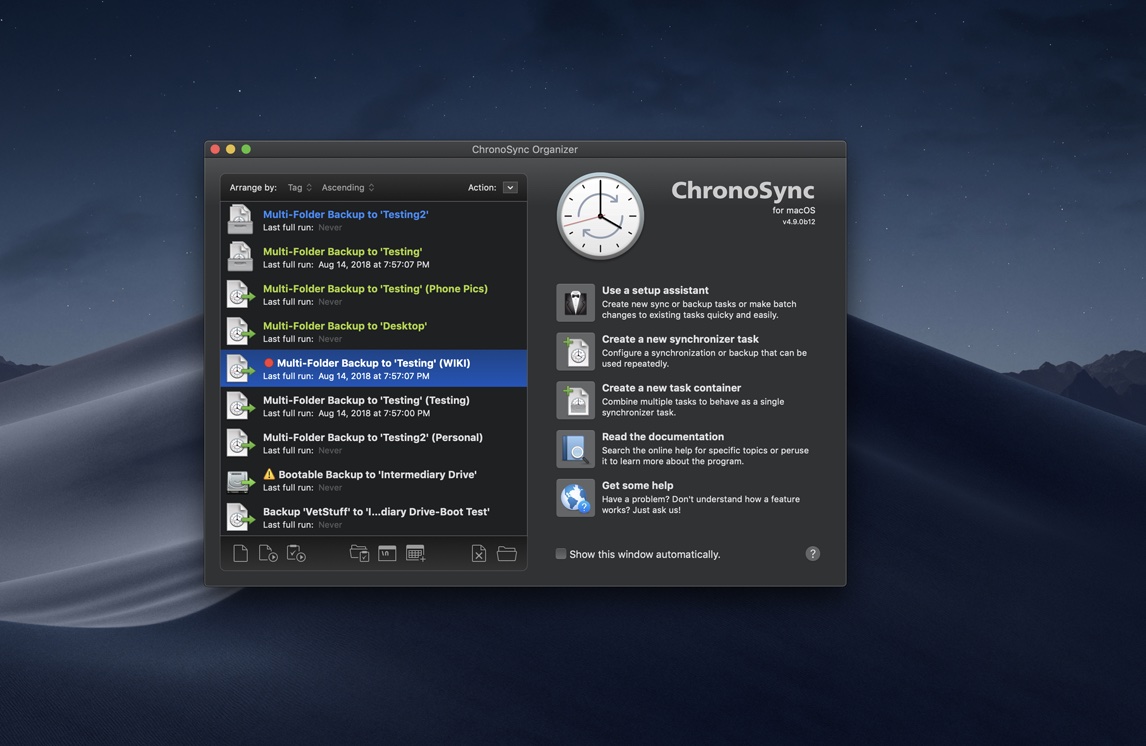
Task: Click the folder with clipboard icon
Action: tap(359, 554)
